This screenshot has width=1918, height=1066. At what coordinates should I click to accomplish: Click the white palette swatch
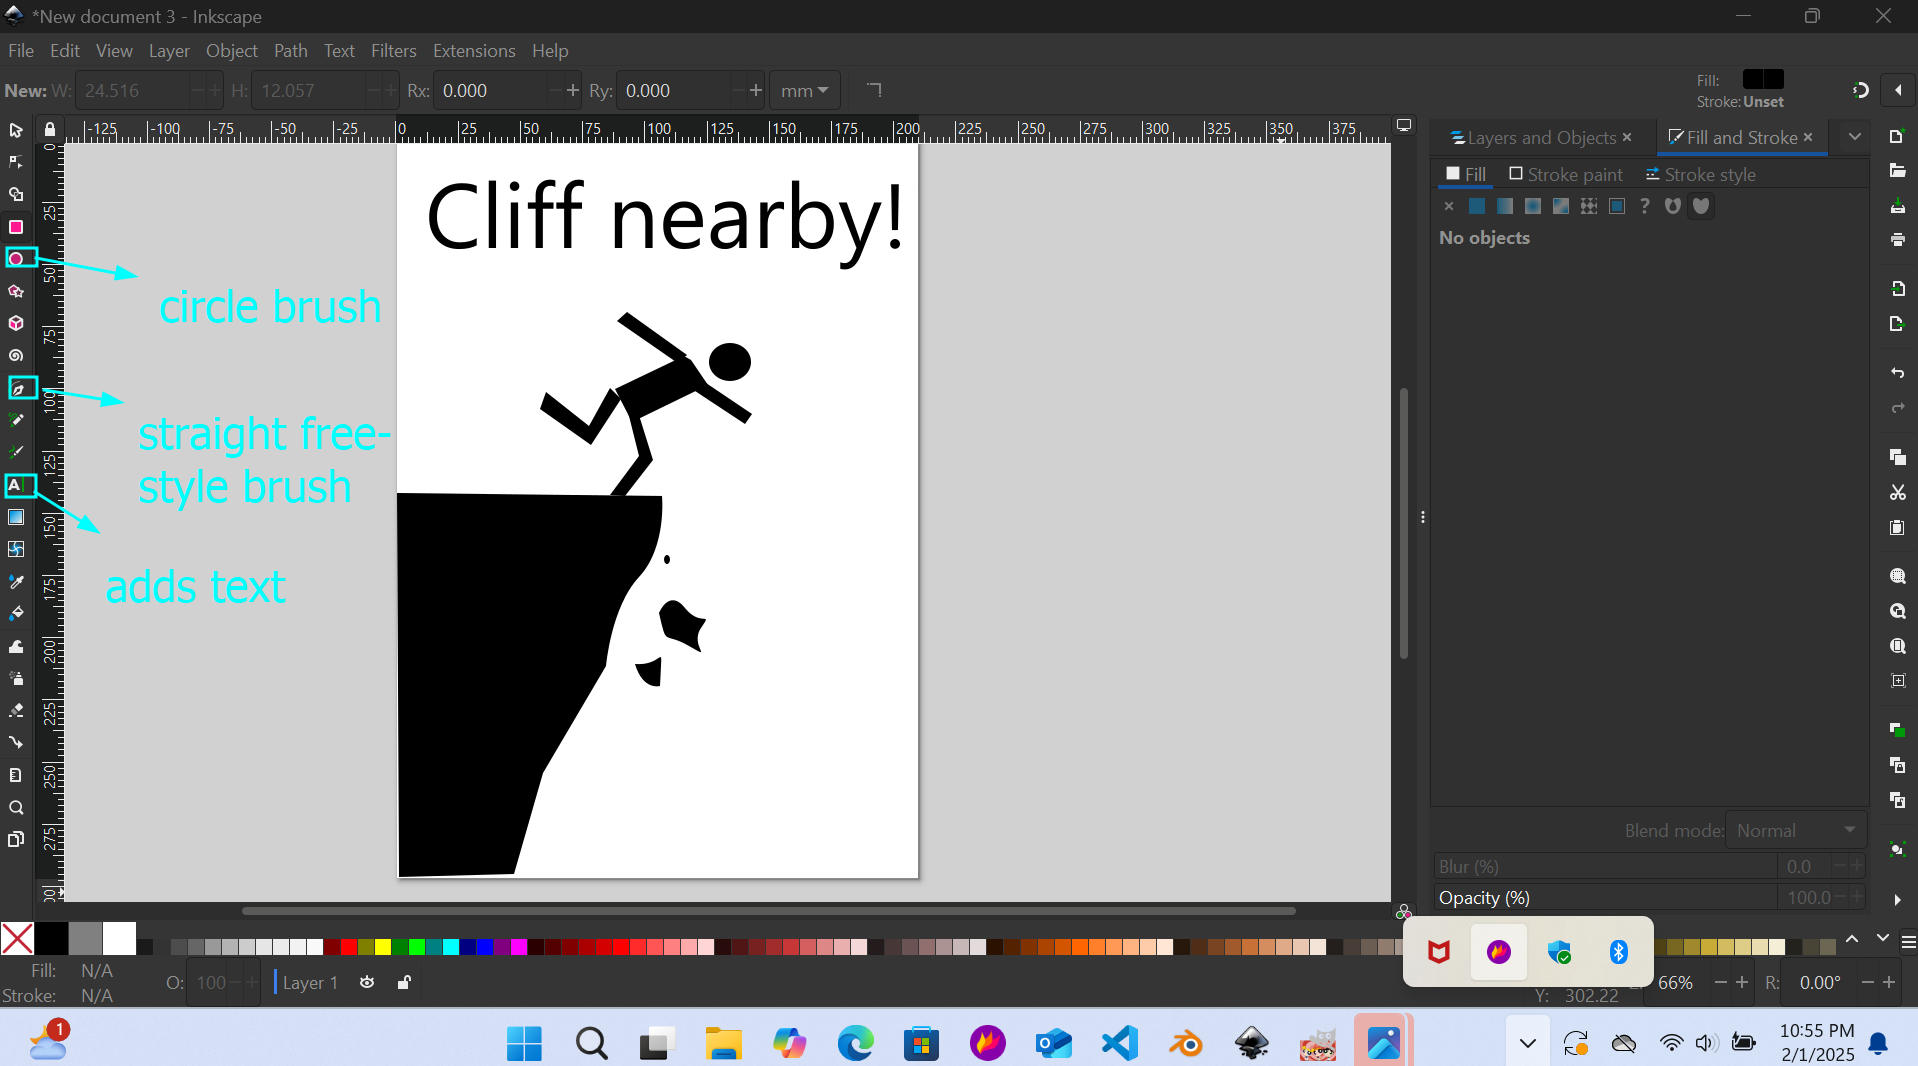pos(119,939)
